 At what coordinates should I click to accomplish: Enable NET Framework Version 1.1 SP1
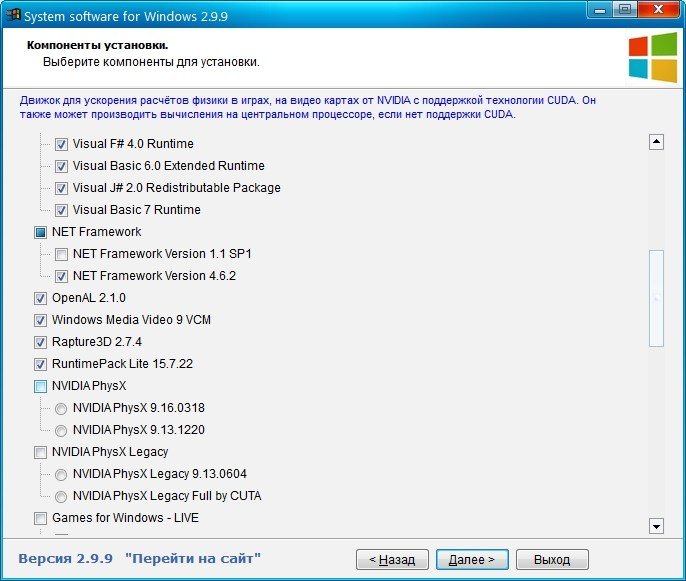(61, 254)
